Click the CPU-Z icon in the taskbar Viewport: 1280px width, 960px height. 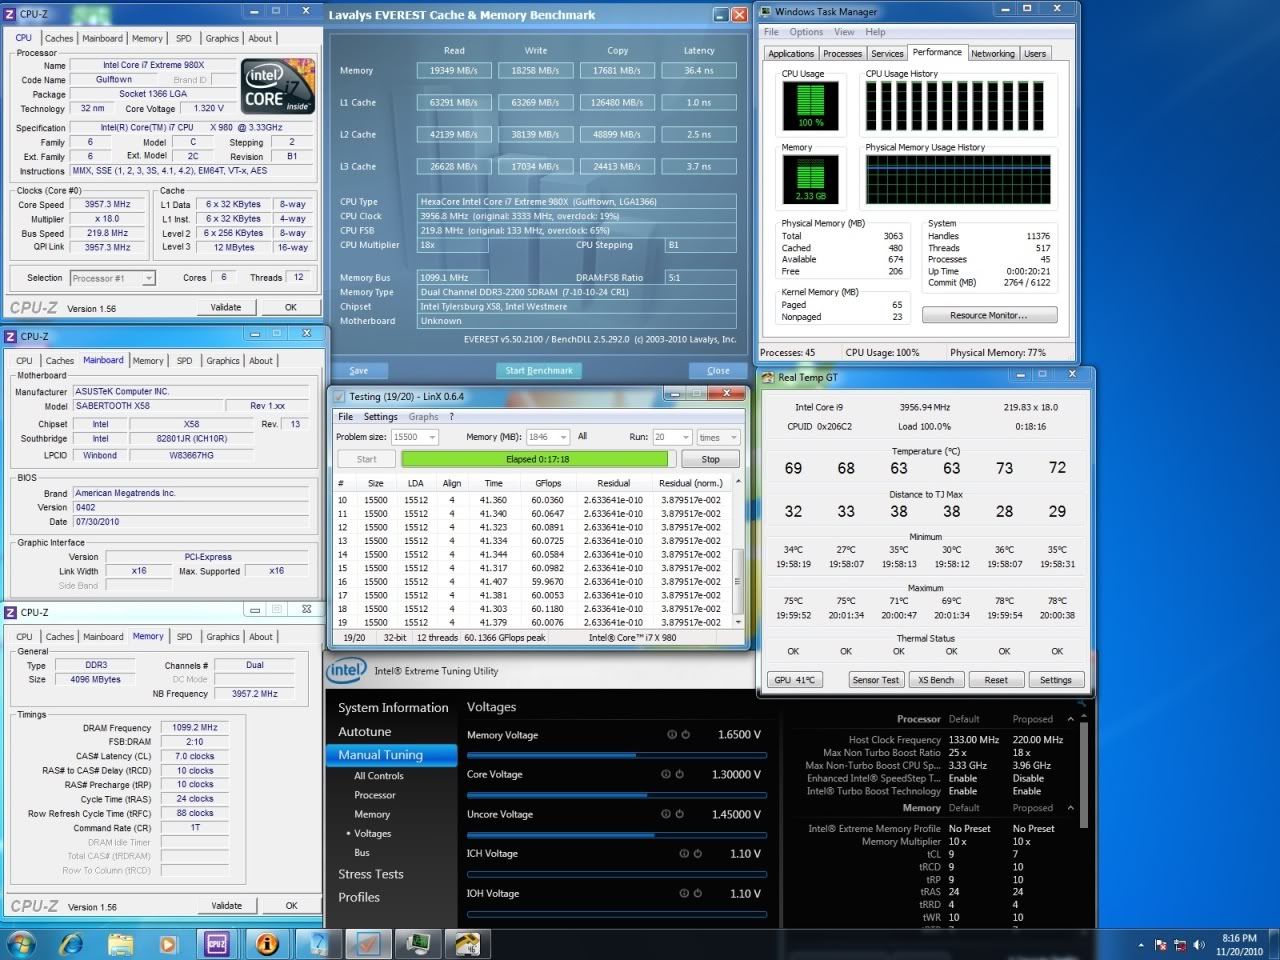pyautogui.click(x=217, y=943)
